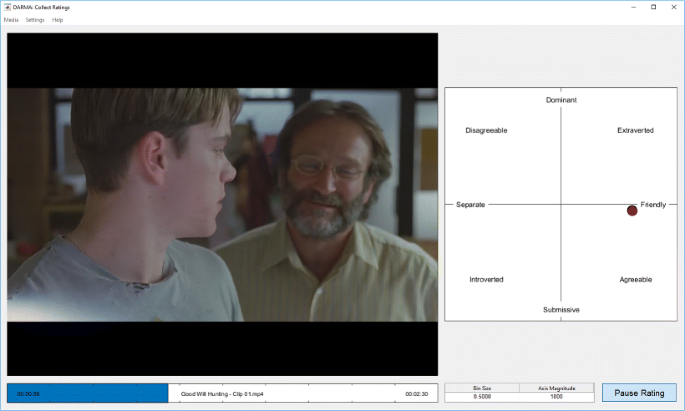Open the Media menu
The width and height of the screenshot is (685, 411).
[10, 20]
